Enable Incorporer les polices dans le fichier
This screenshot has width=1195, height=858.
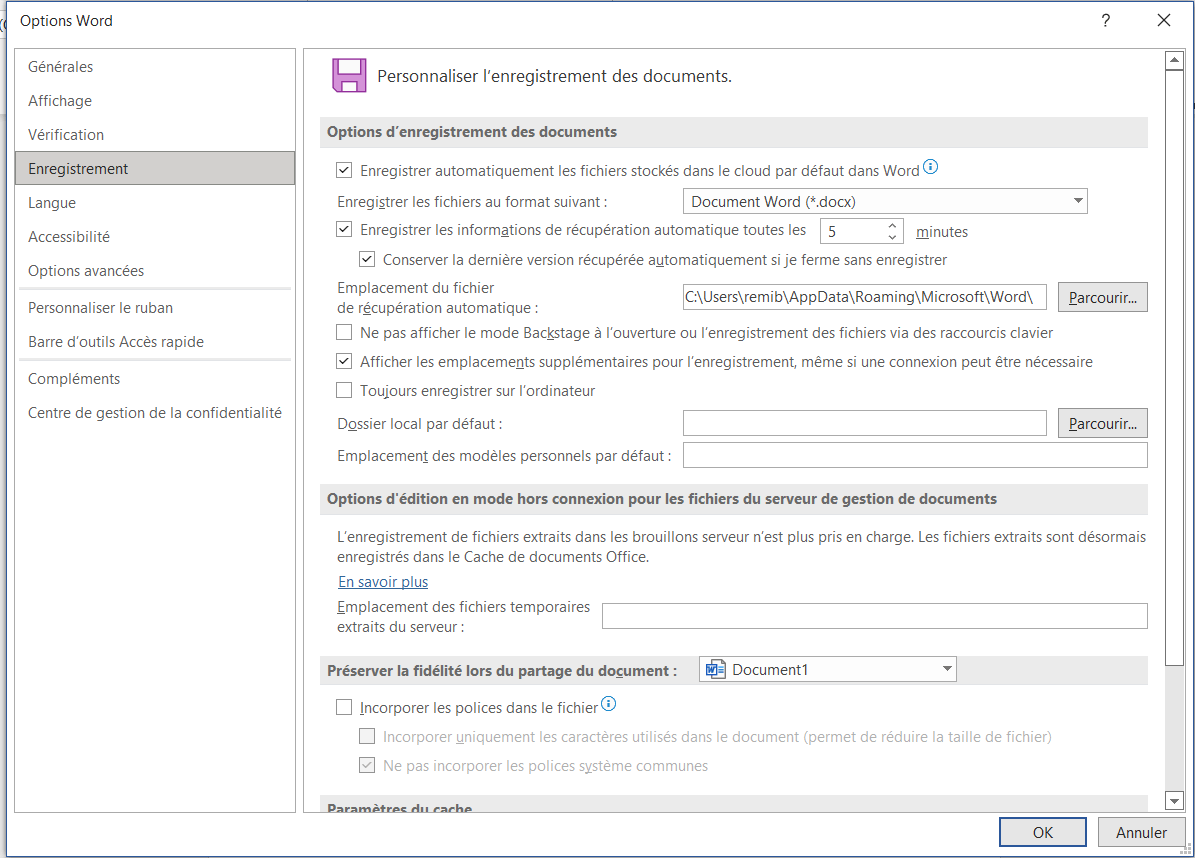(x=344, y=707)
